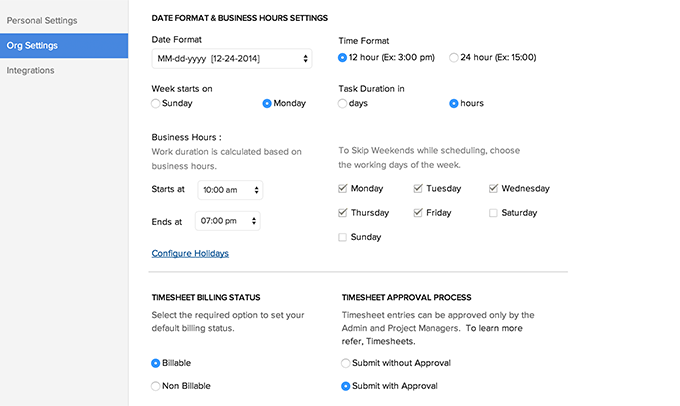680x406 pixels.
Task: Select Non Billable billing status
Action: pyautogui.click(x=156, y=386)
